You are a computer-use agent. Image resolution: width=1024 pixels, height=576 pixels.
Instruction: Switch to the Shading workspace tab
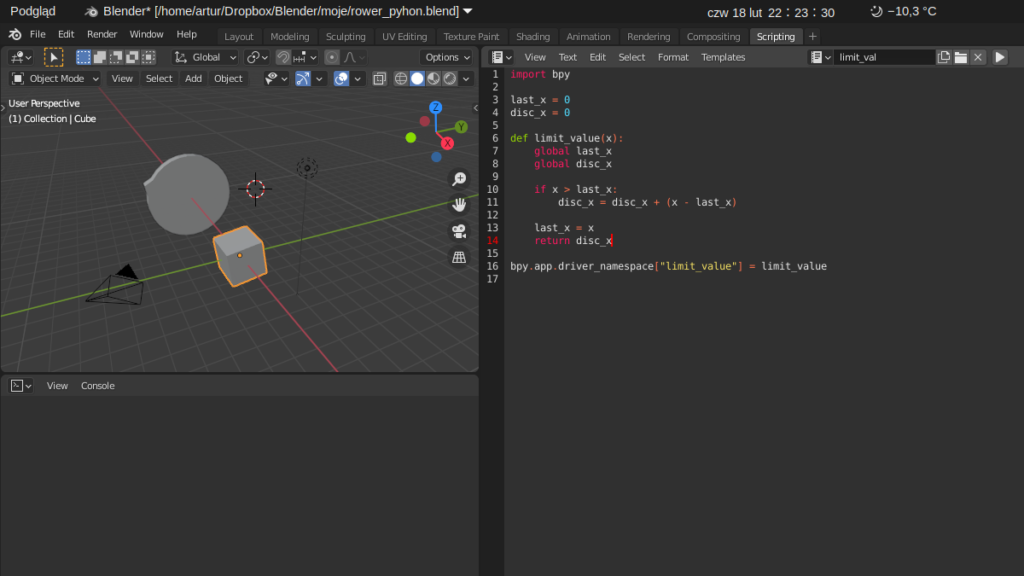(533, 37)
